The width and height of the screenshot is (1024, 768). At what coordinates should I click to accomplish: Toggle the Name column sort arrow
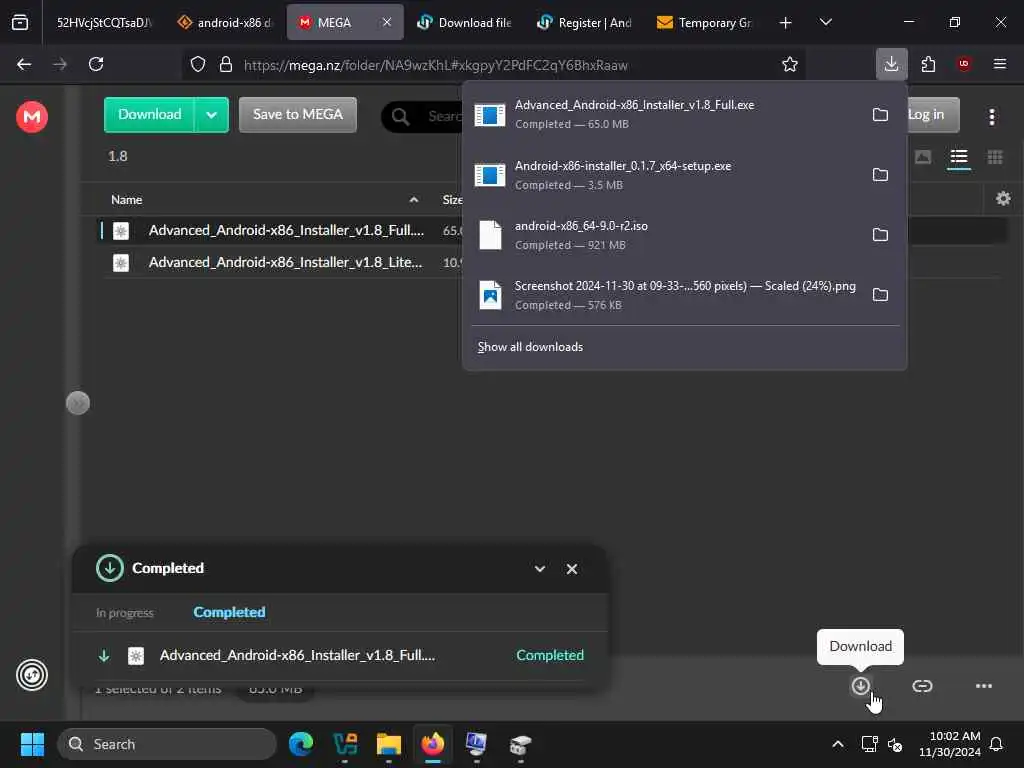click(413, 200)
